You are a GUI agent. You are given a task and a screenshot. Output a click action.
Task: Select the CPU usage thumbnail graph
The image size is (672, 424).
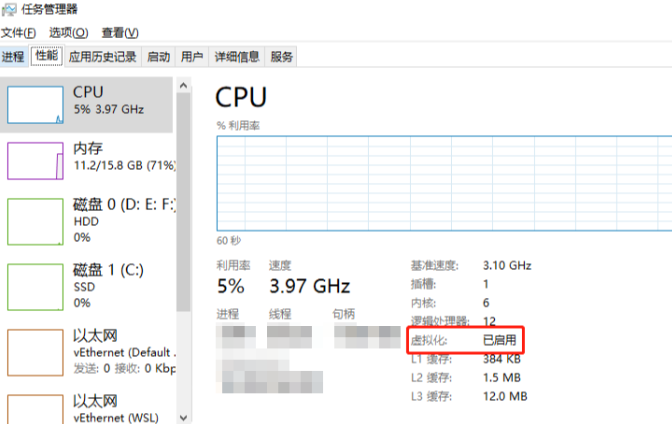coord(36,104)
